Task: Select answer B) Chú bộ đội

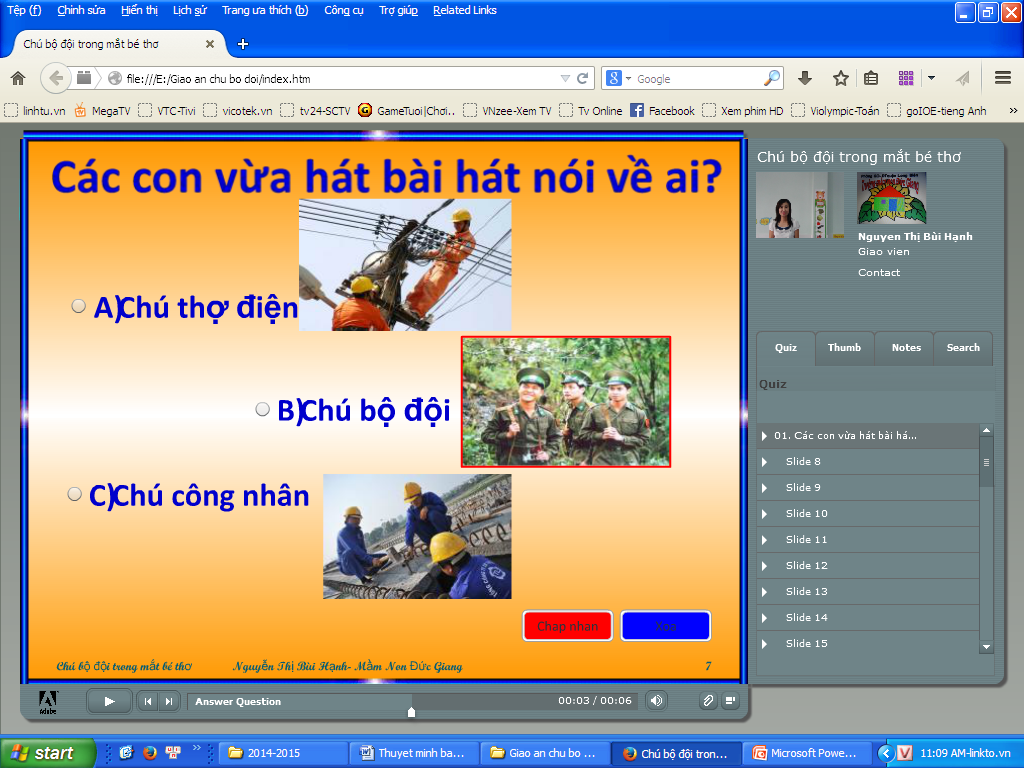Action: [263, 409]
